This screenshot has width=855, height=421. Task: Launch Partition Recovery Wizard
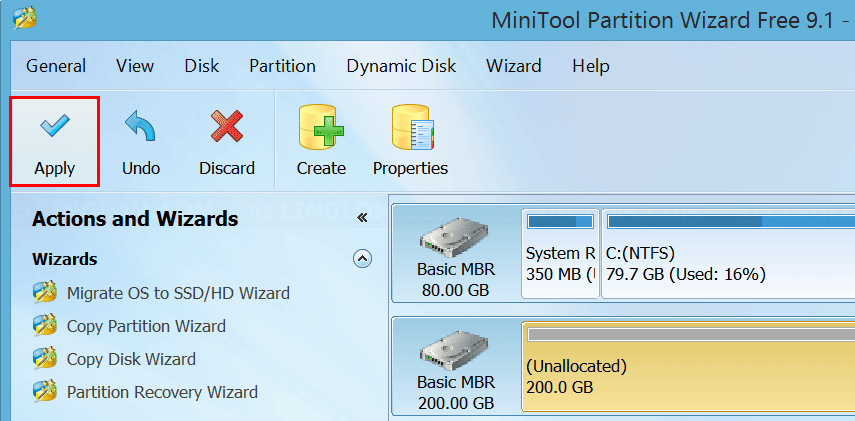162,392
